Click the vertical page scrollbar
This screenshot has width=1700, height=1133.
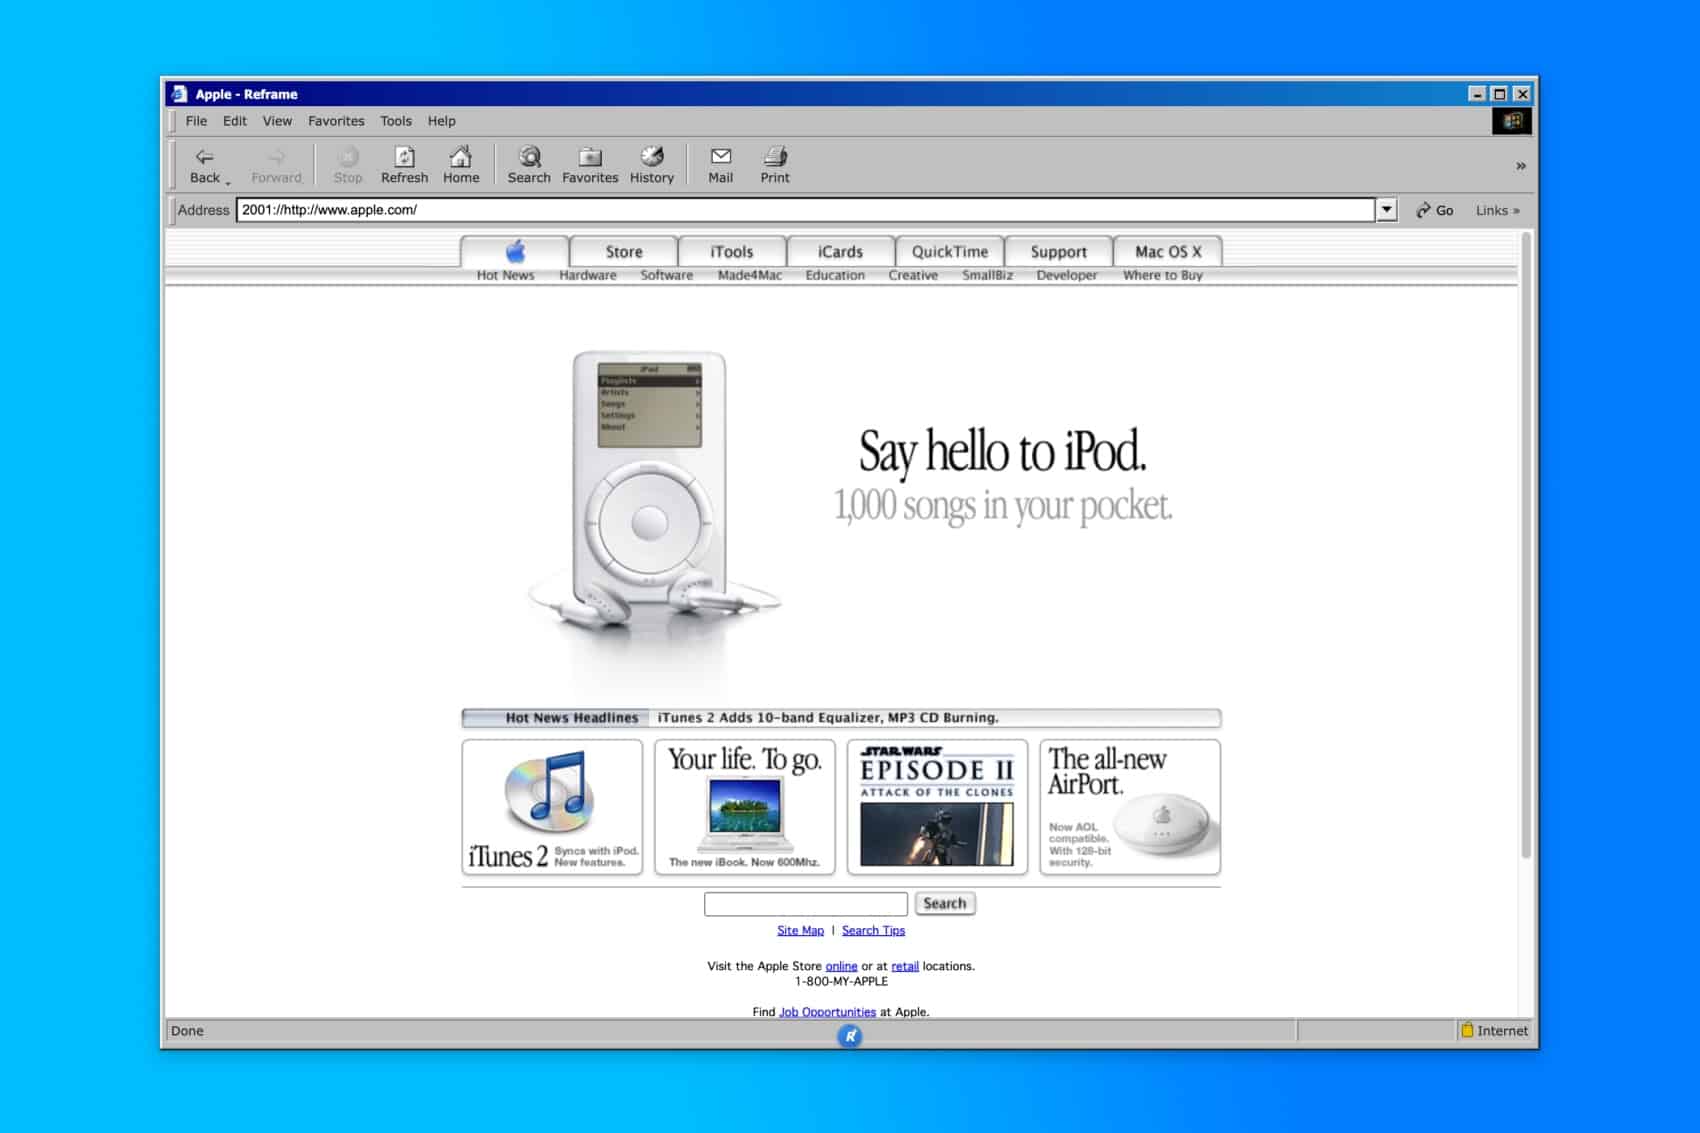coord(1526,545)
